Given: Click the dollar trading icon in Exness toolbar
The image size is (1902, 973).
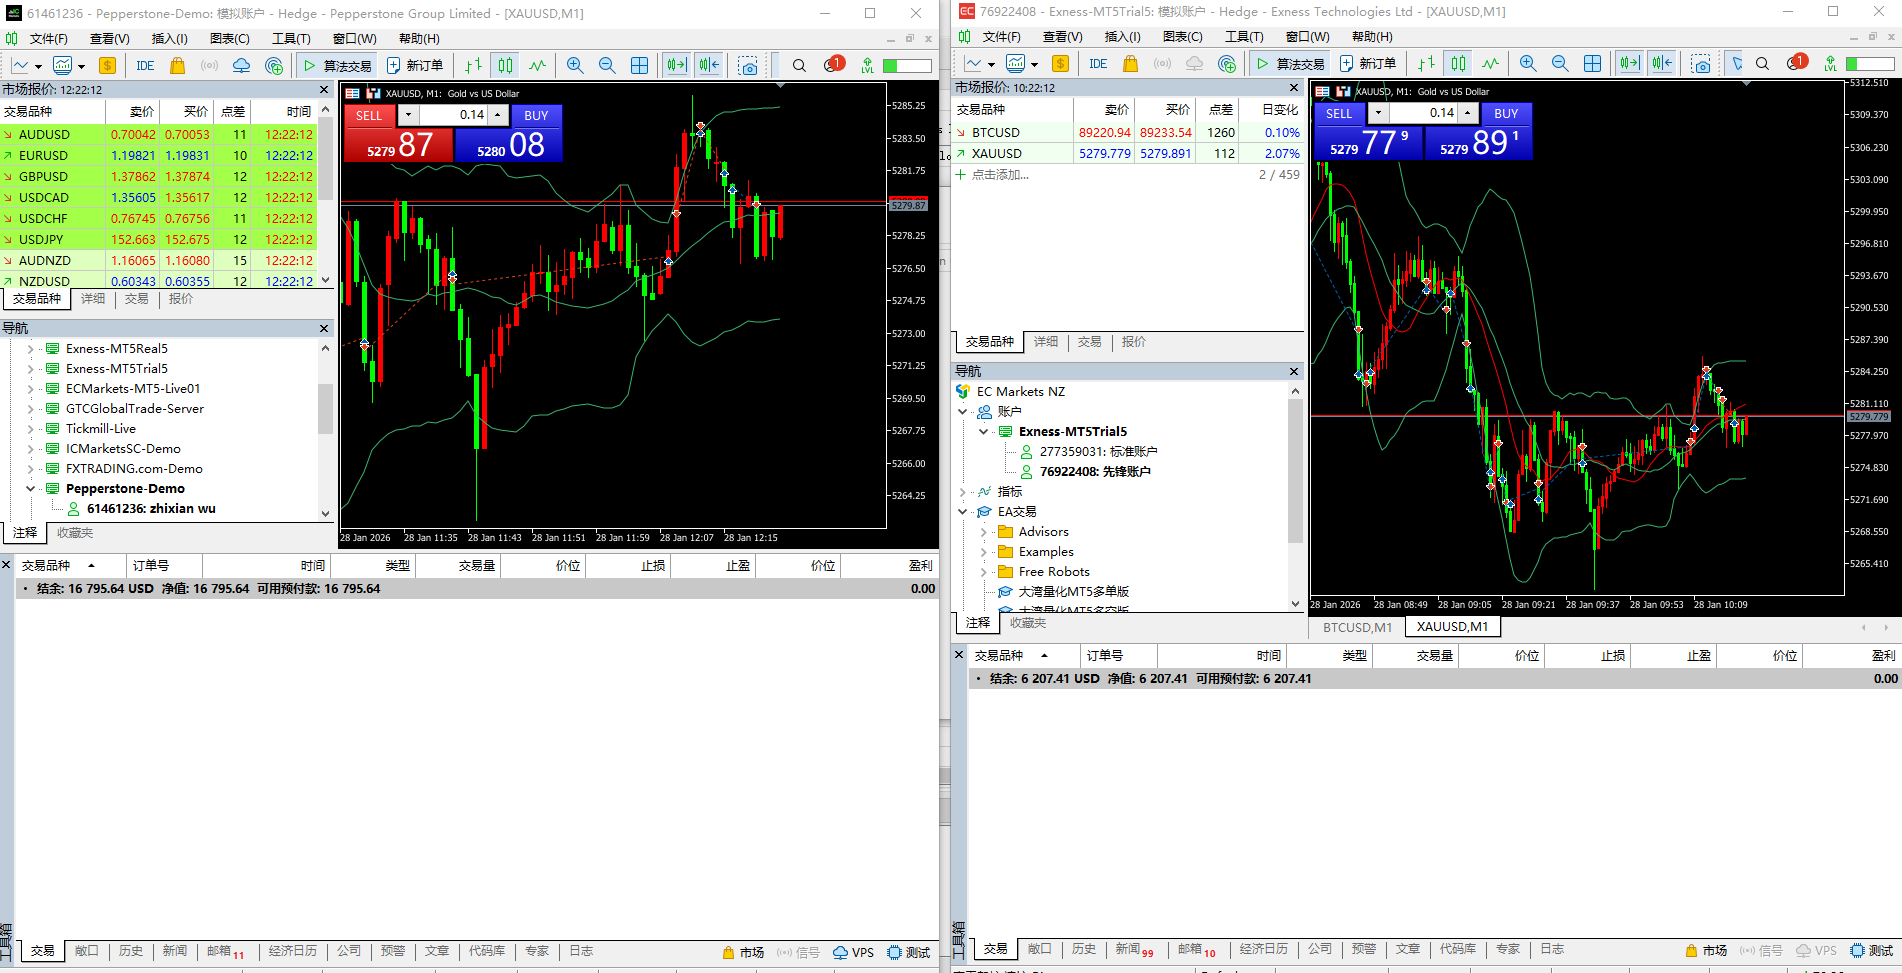Looking at the screenshot, I should (1060, 64).
